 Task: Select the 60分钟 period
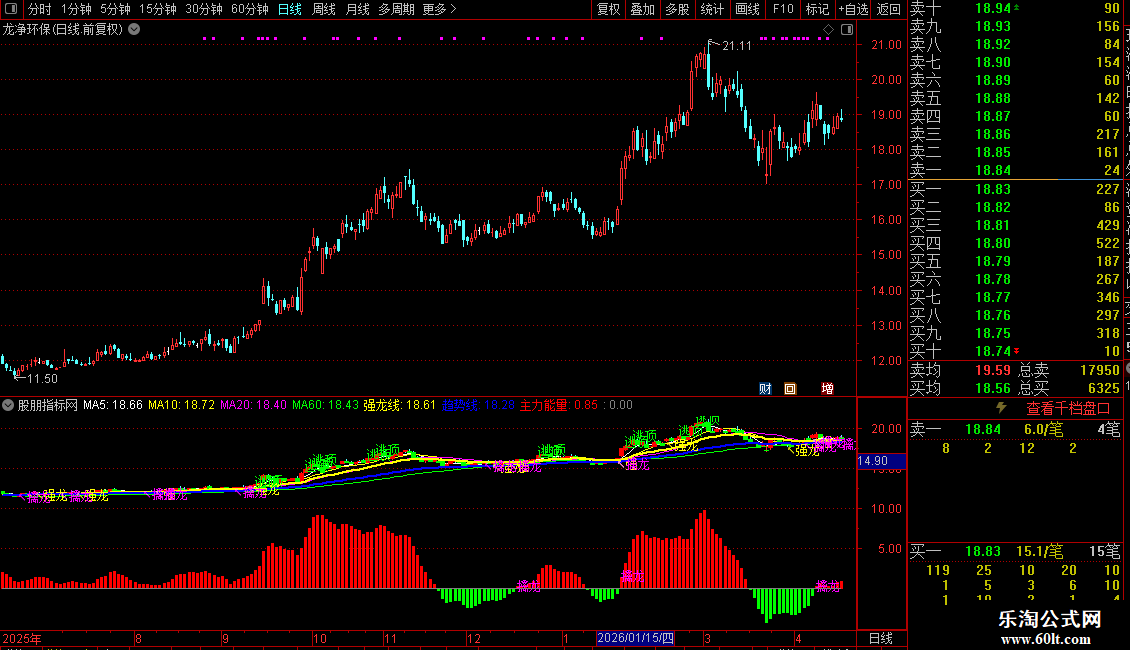tap(250, 9)
